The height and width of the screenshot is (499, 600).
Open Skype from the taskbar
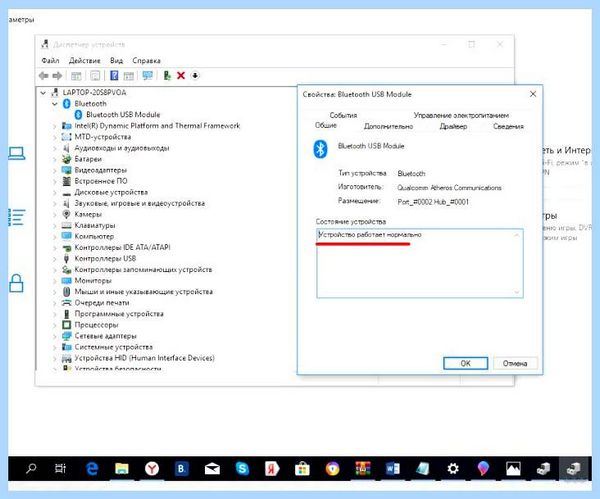click(x=242, y=468)
